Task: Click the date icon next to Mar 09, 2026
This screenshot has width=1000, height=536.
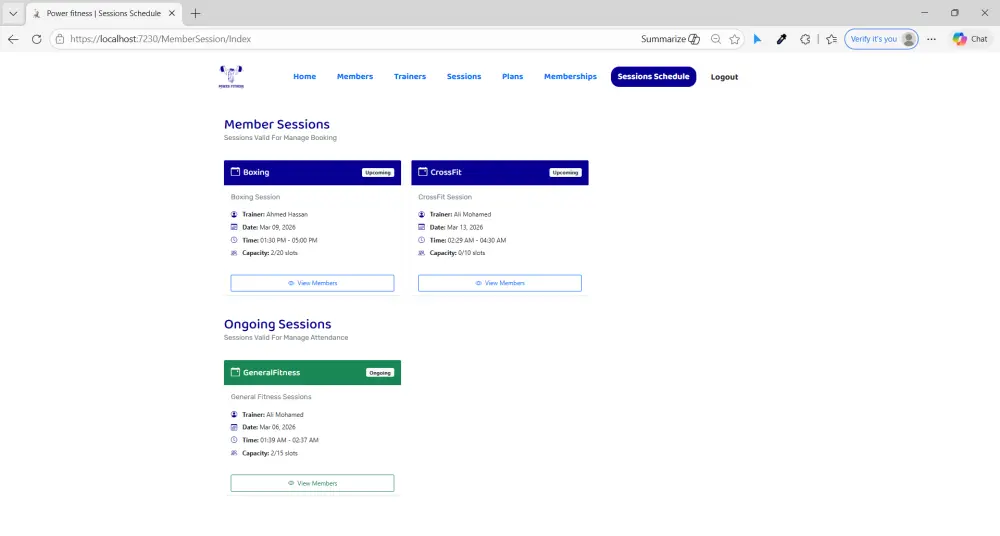Action: 234,227
